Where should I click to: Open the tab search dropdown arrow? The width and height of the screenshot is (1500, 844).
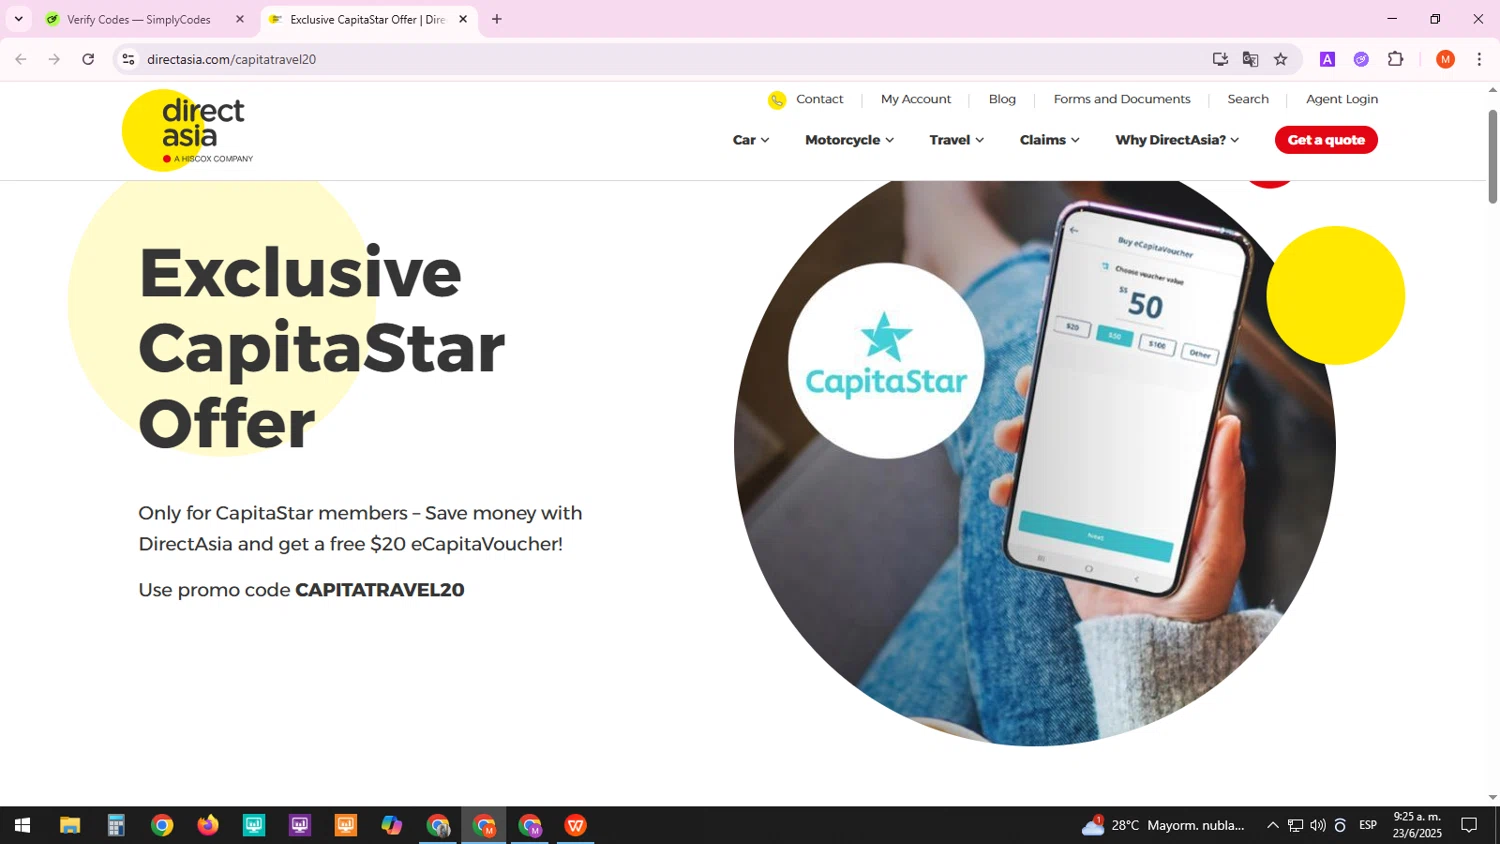click(x=18, y=19)
